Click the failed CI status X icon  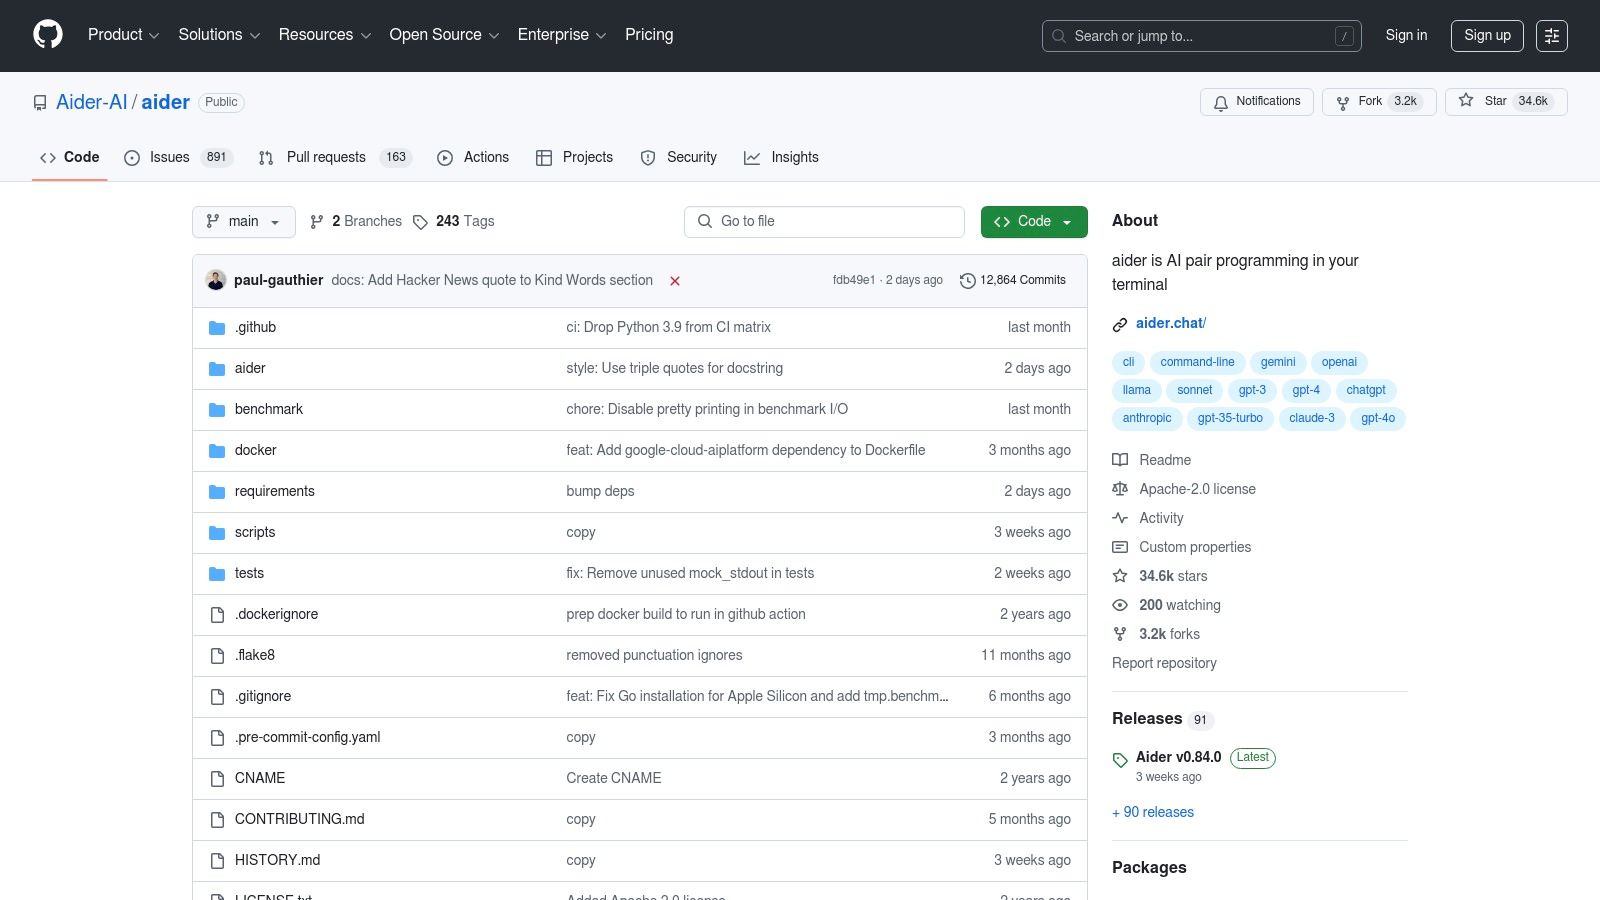tap(675, 281)
